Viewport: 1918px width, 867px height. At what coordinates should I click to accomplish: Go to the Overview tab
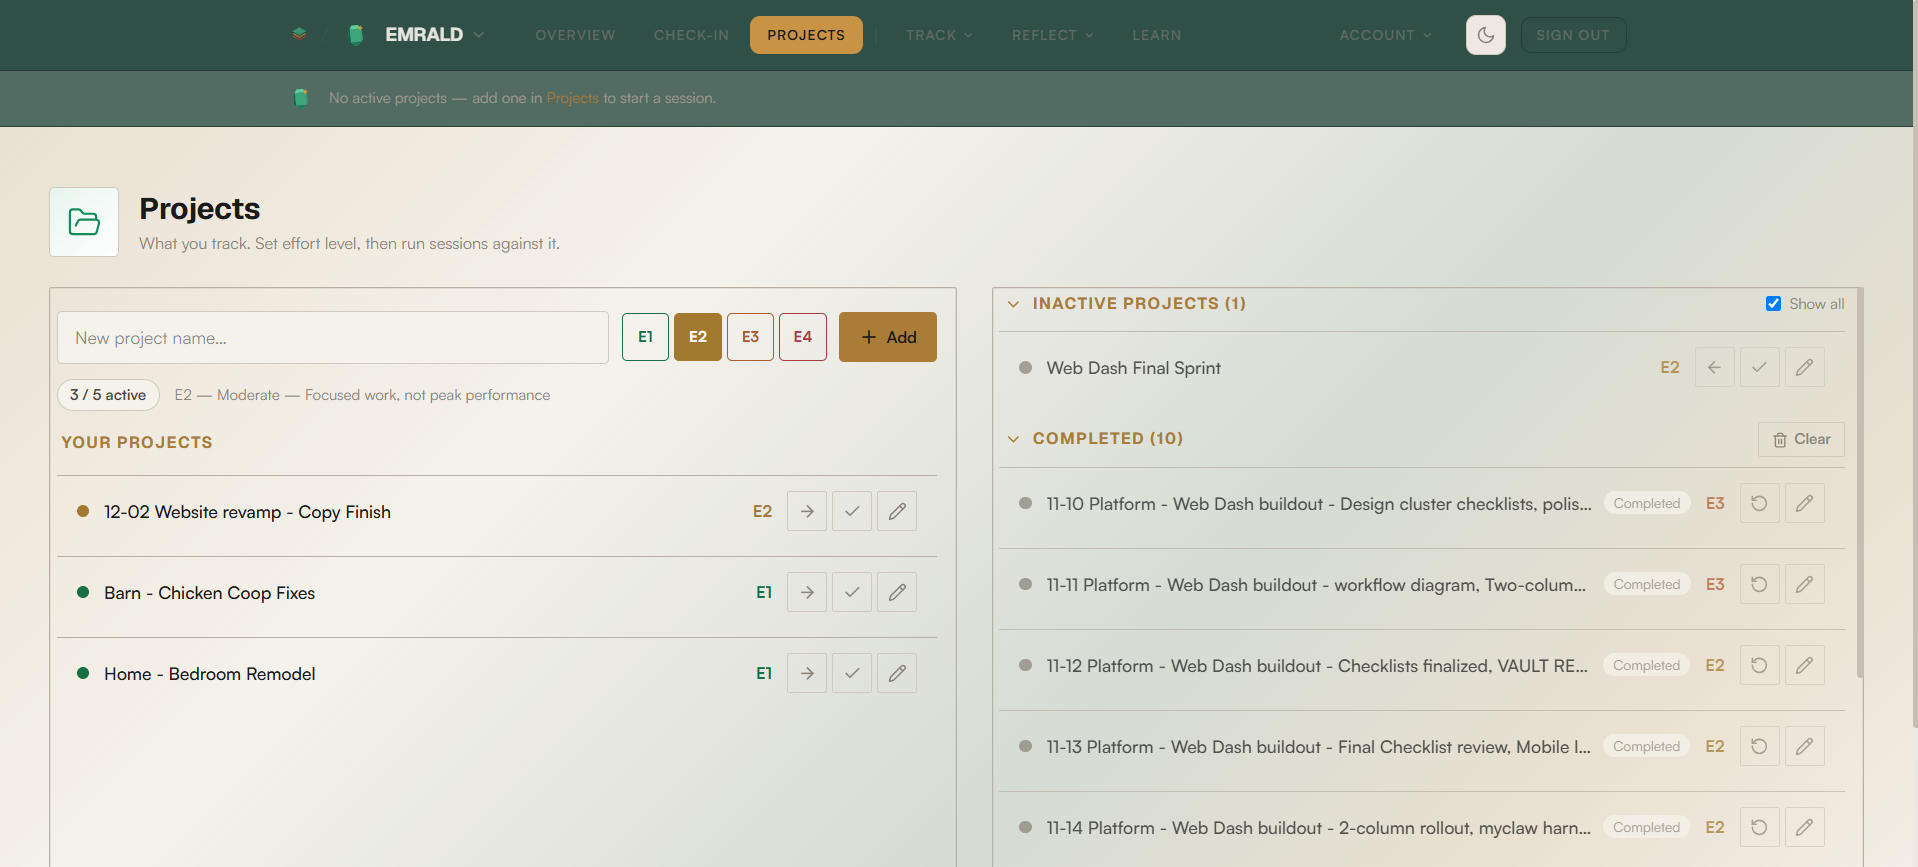click(575, 35)
